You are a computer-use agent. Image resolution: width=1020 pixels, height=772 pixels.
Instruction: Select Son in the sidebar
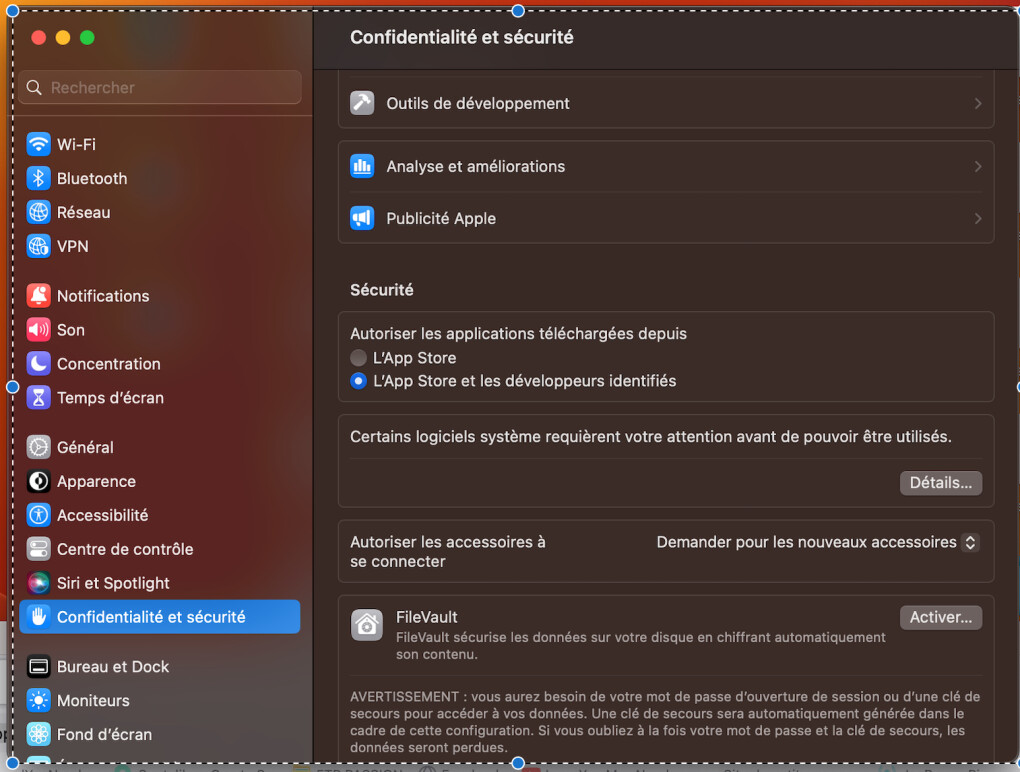(x=160, y=330)
